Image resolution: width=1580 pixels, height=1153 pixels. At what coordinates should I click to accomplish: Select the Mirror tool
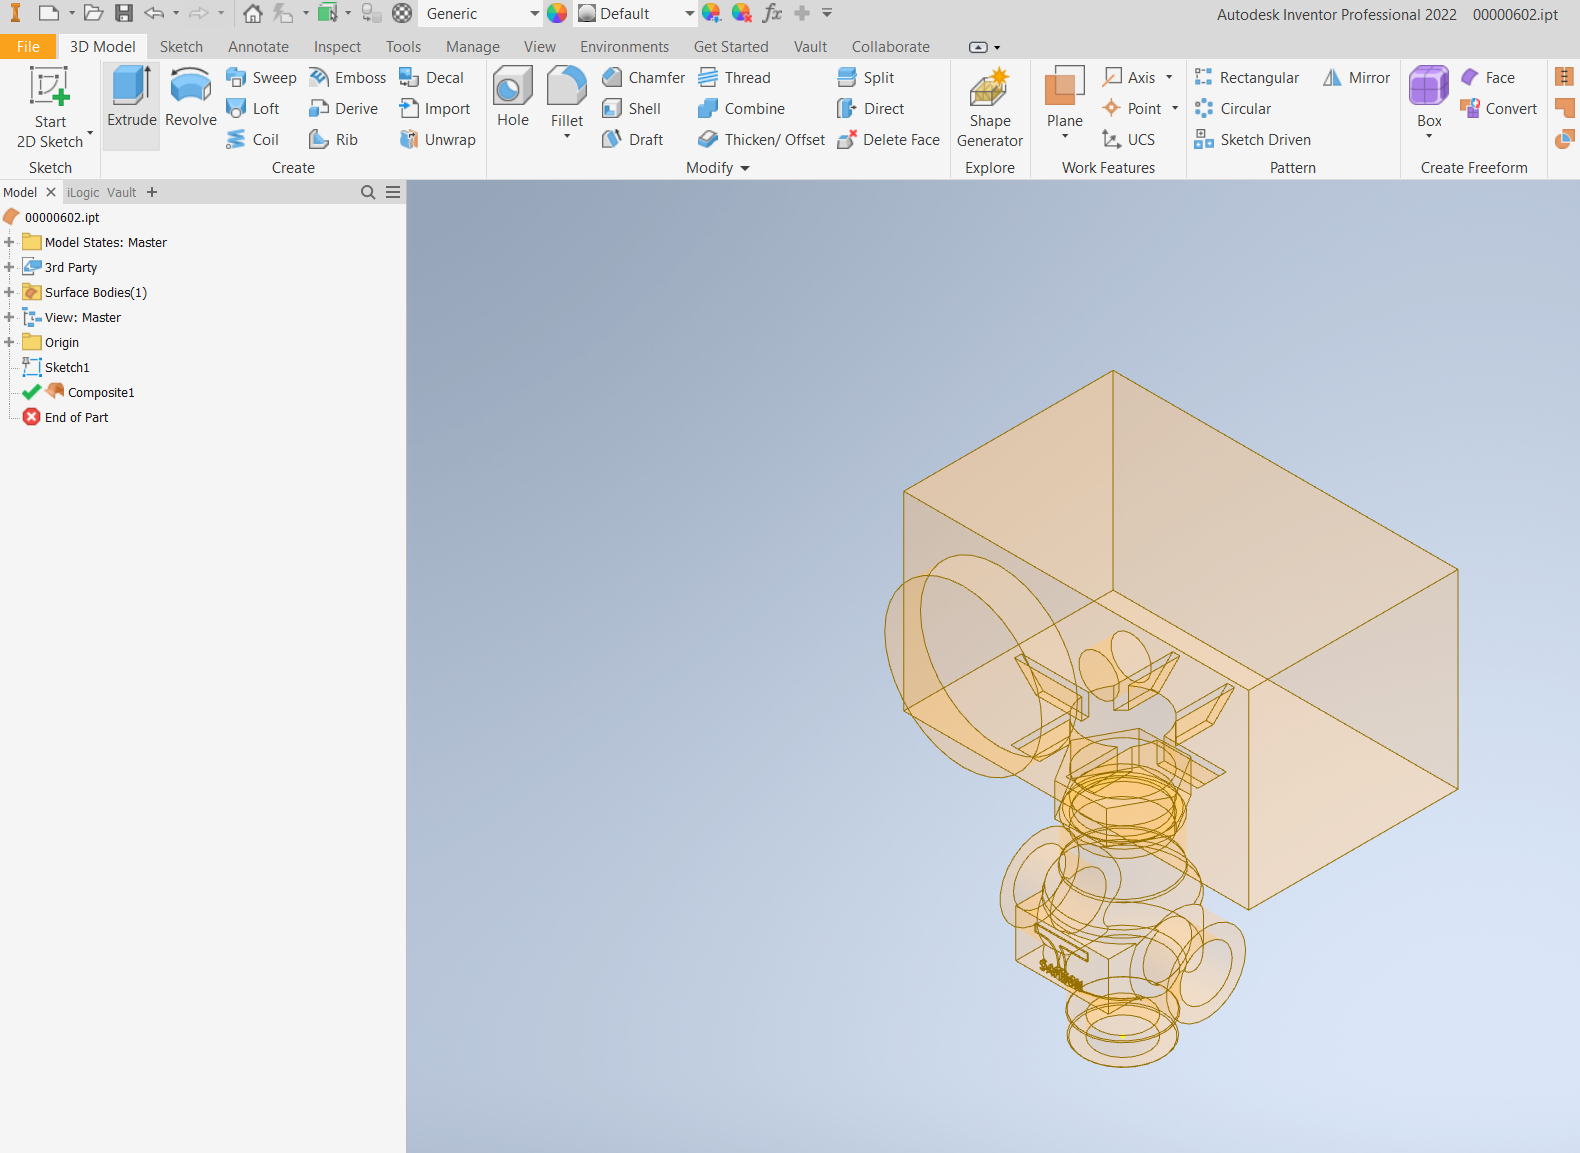(x=1356, y=78)
